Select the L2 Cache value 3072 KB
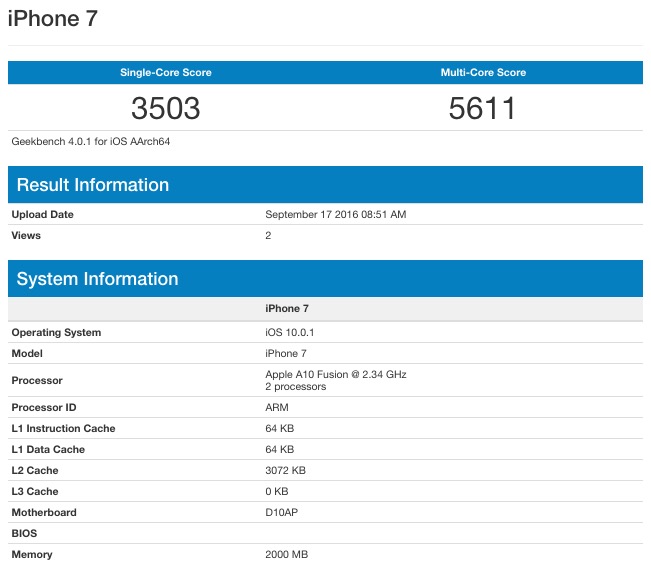Viewport: 651px width, 568px height. pyautogui.click(x=286, y=470)
